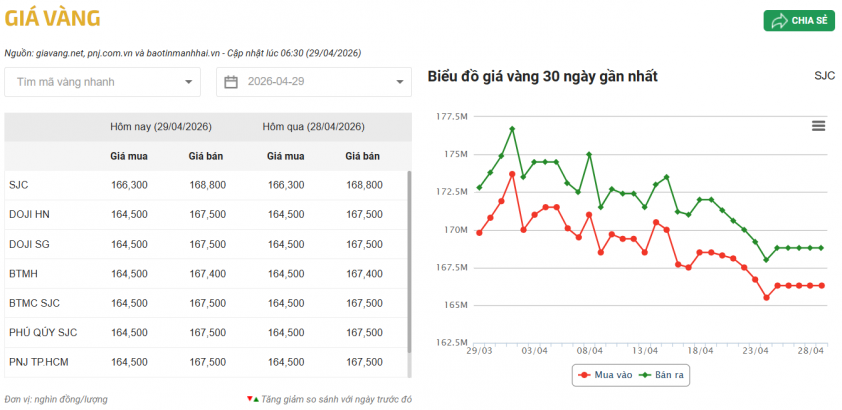
Task: Click the highest green point on the chart
Action: pos(512,129)
